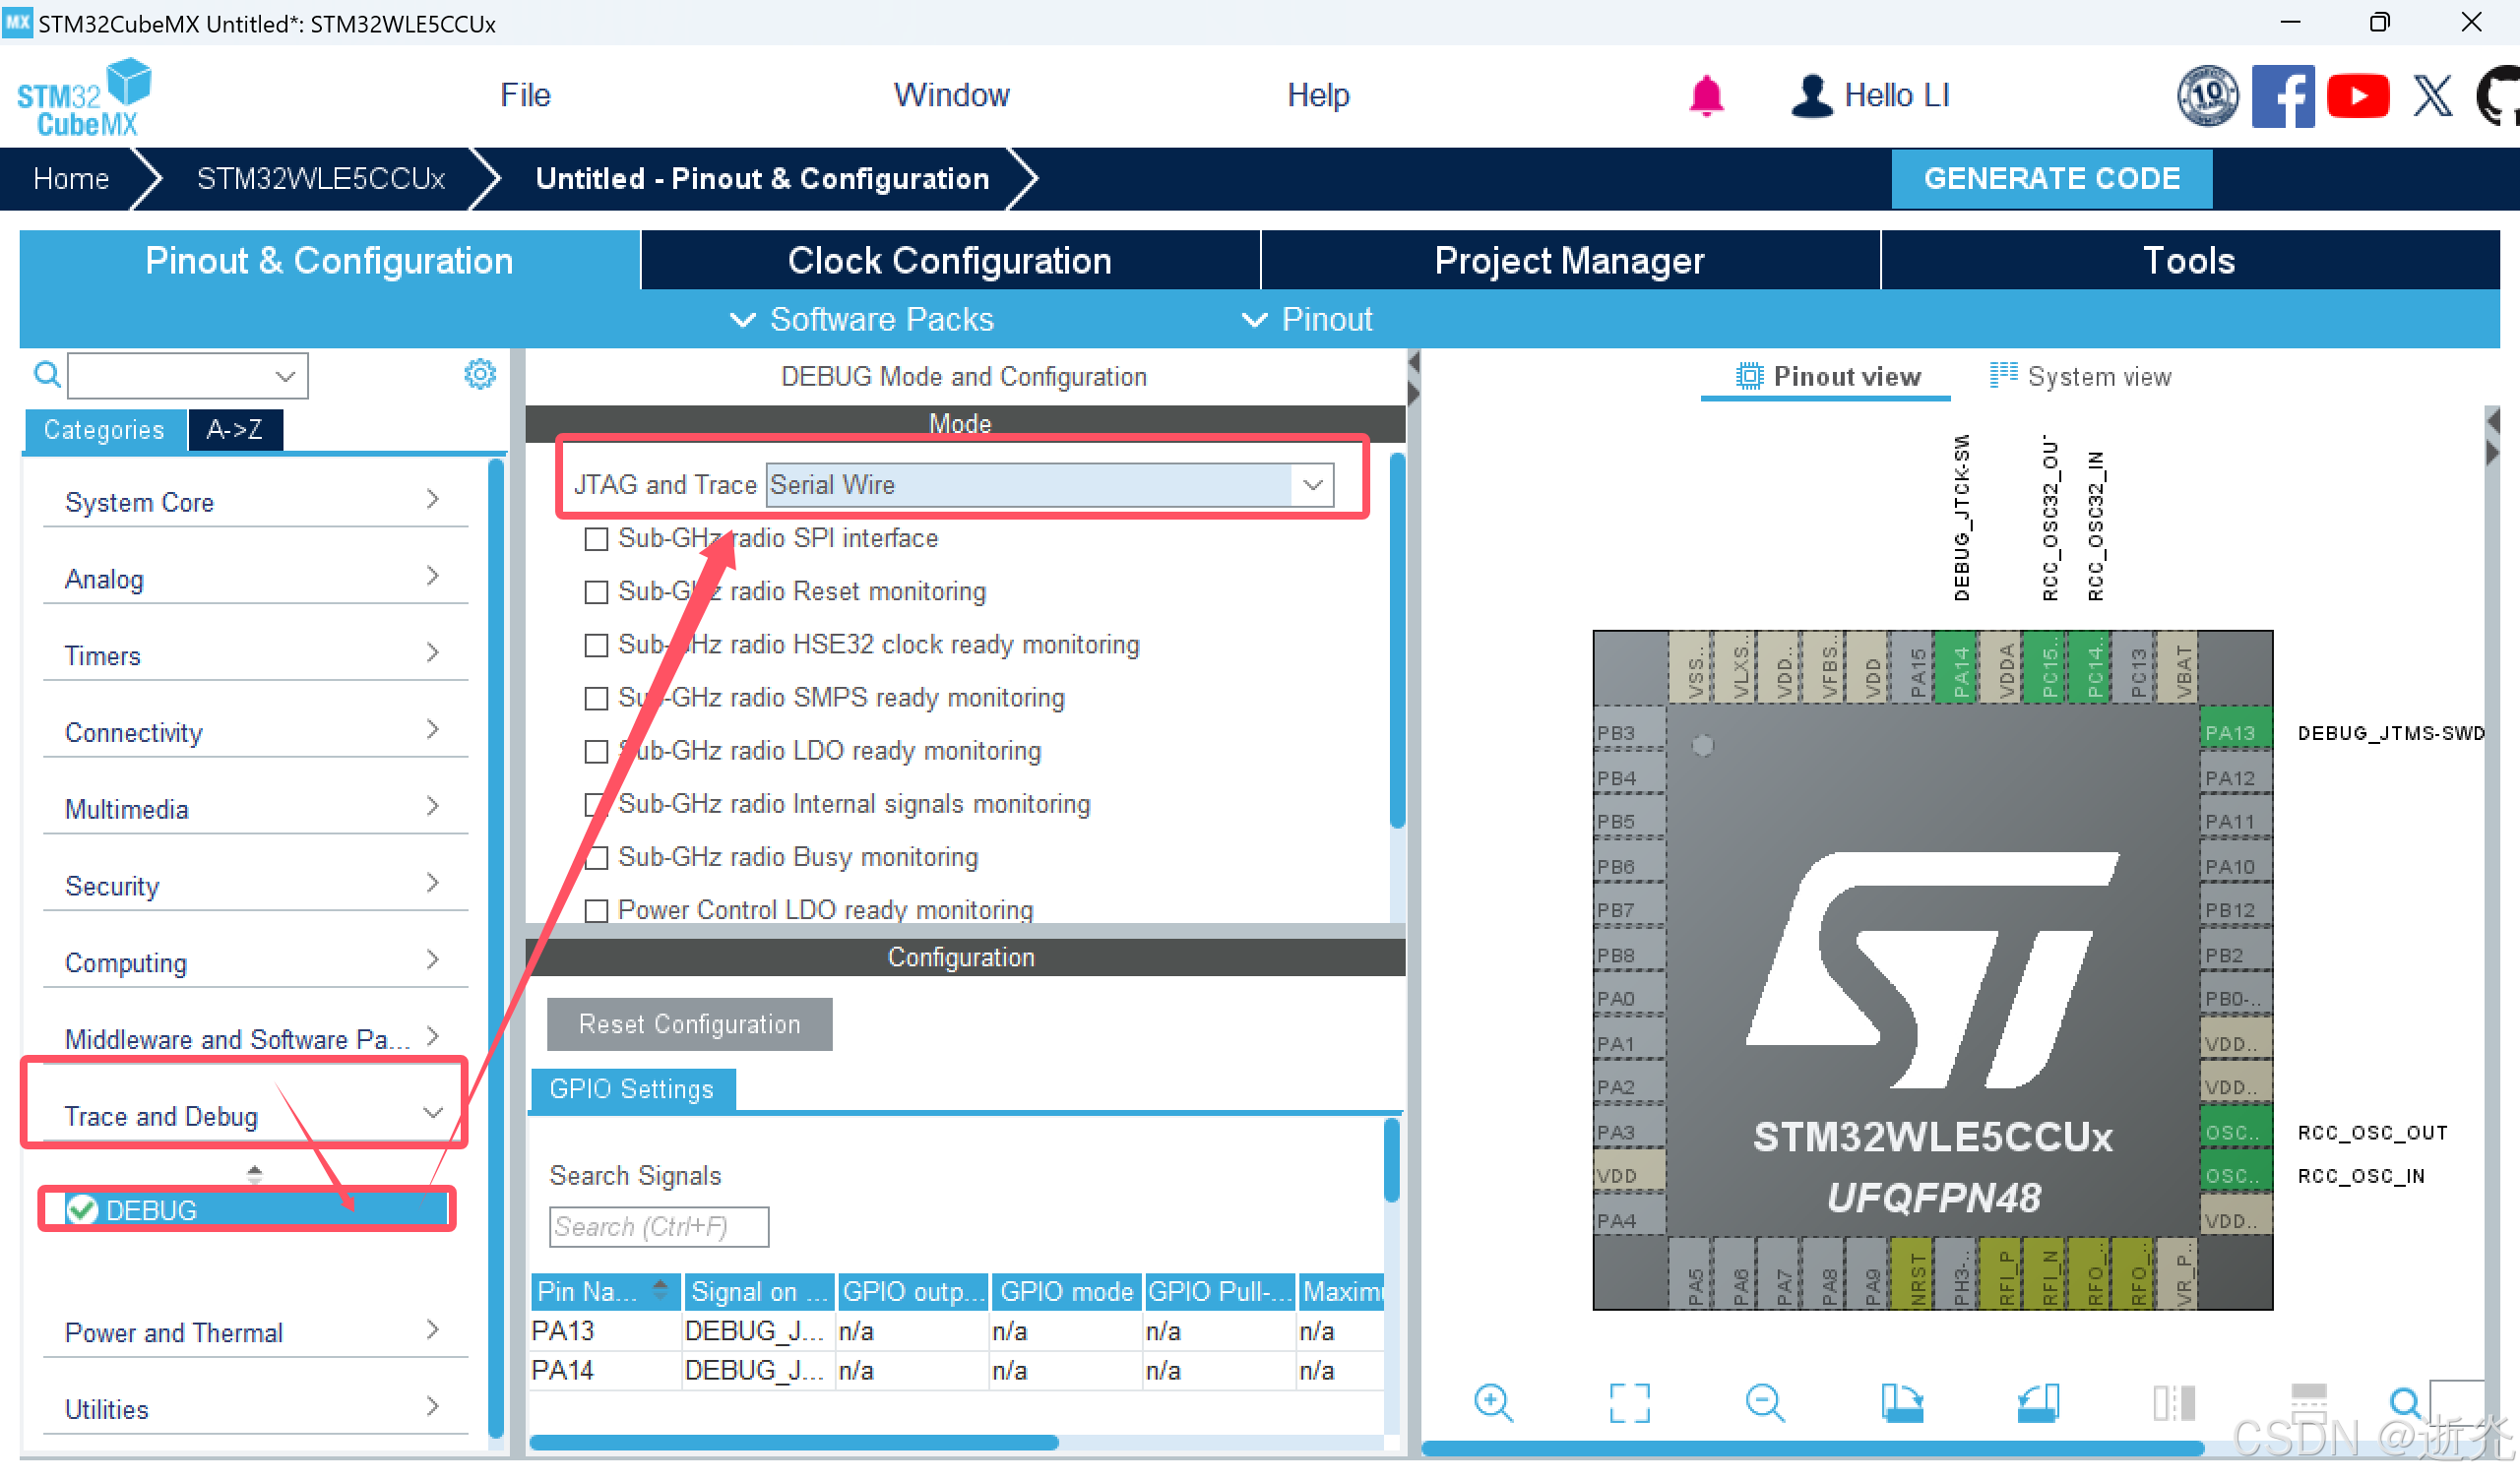Screen dimensions: 2520x1480
Task: Click STM32WLE5CCUx breadcrumb
Action: (320, 178)
